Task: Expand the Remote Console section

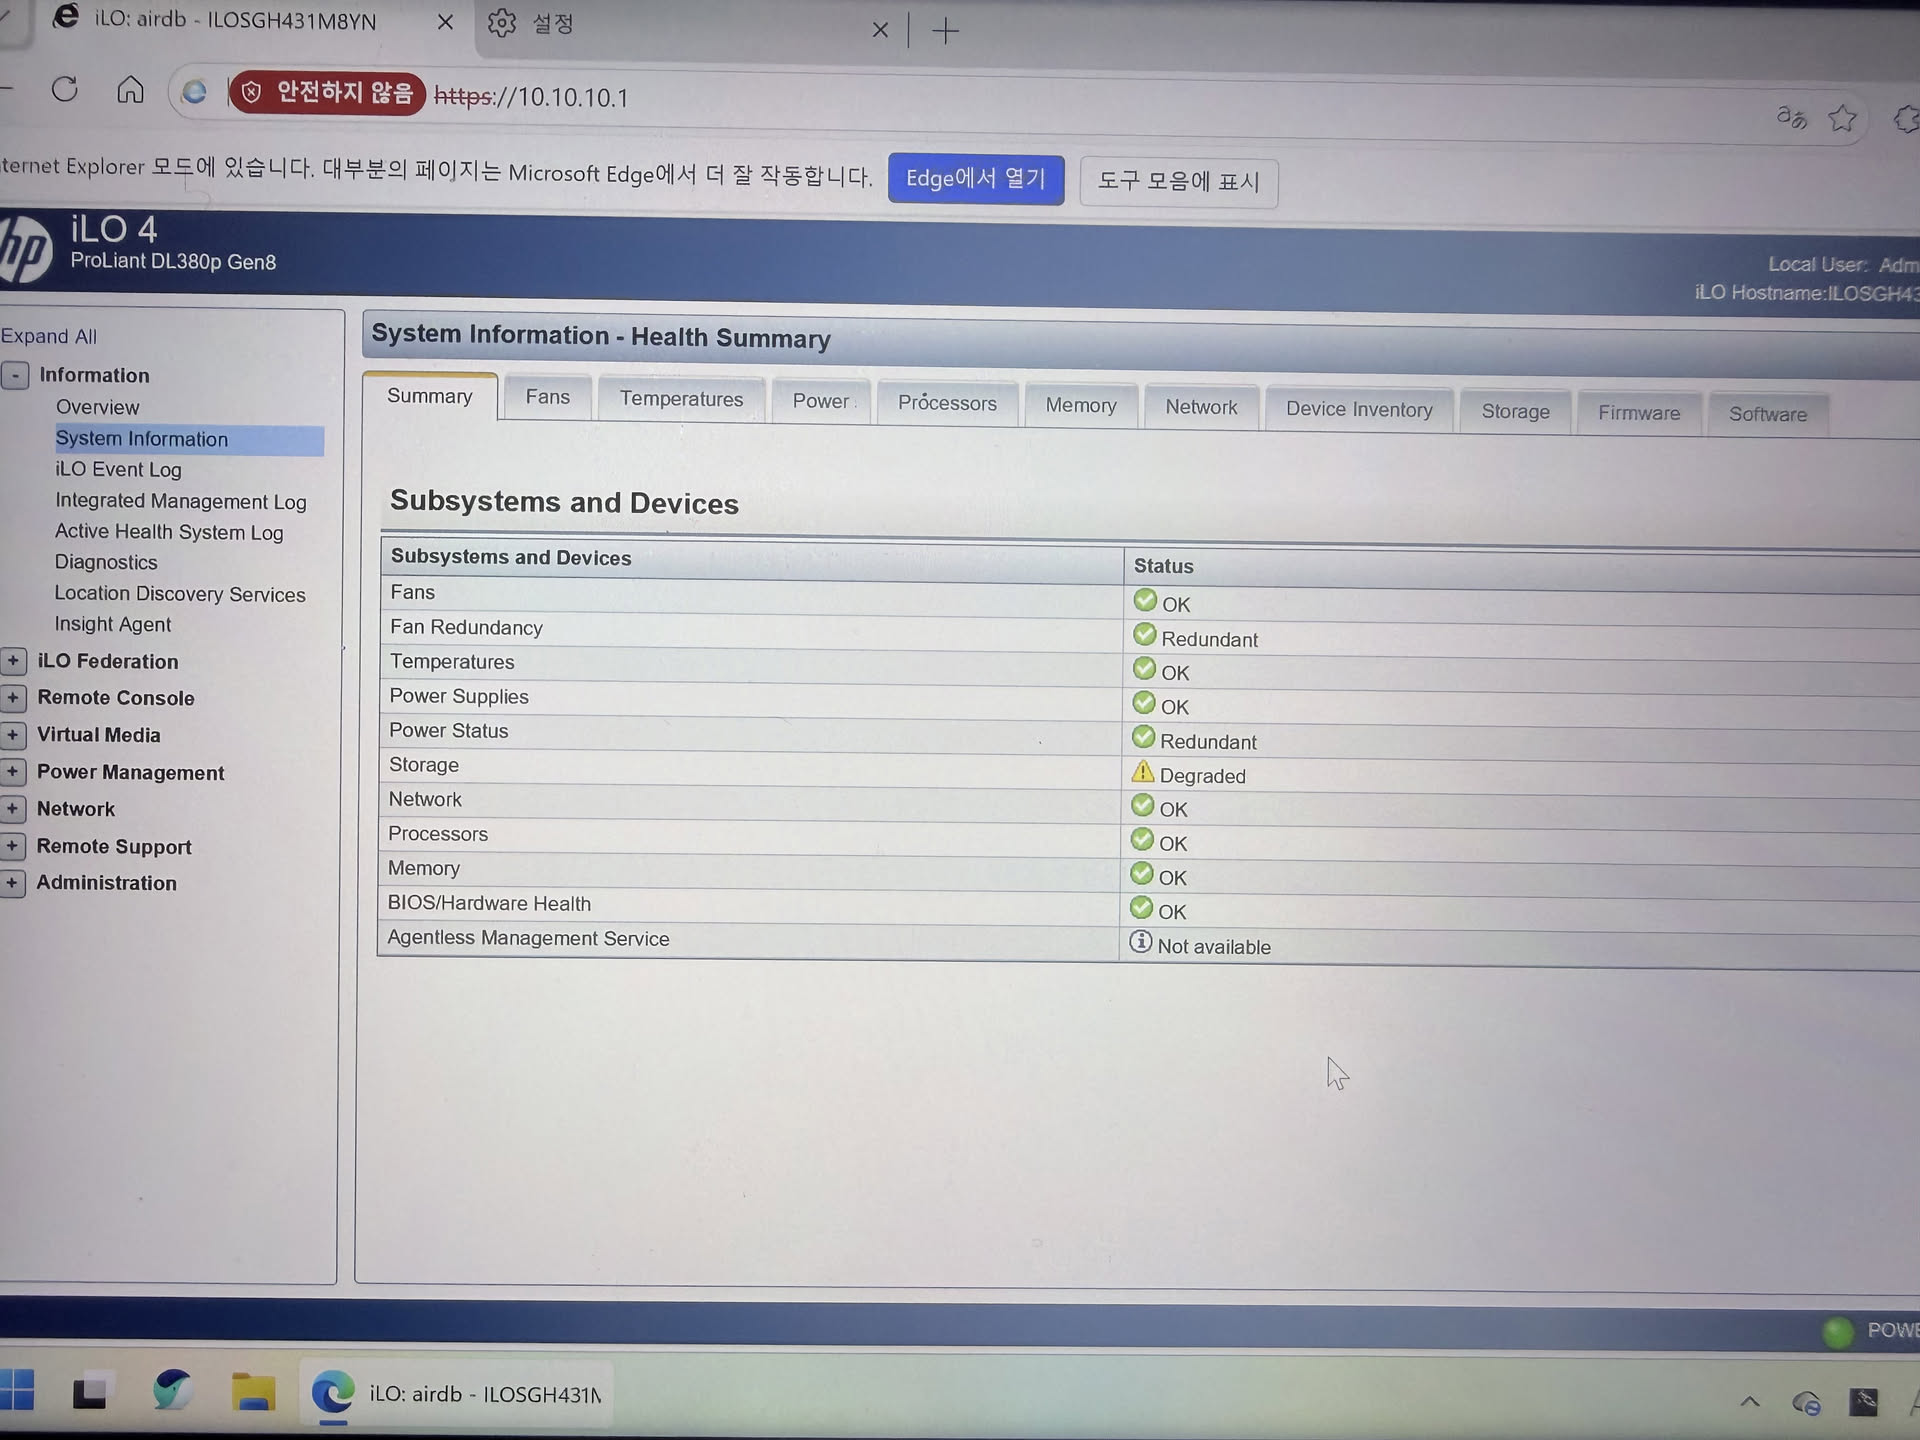Action: pos(13,698)
